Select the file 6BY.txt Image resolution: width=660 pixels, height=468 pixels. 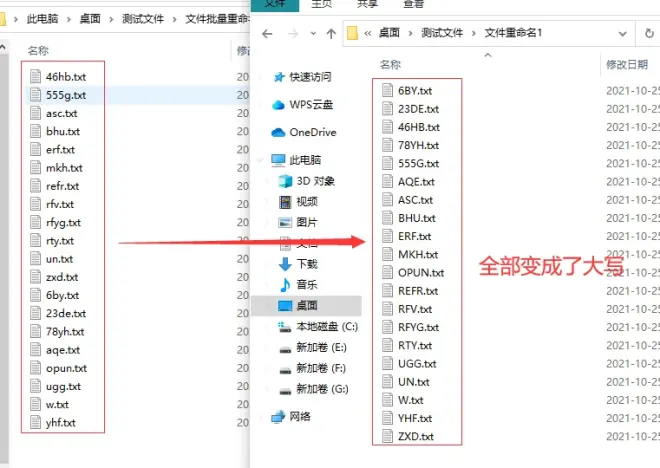414,91
